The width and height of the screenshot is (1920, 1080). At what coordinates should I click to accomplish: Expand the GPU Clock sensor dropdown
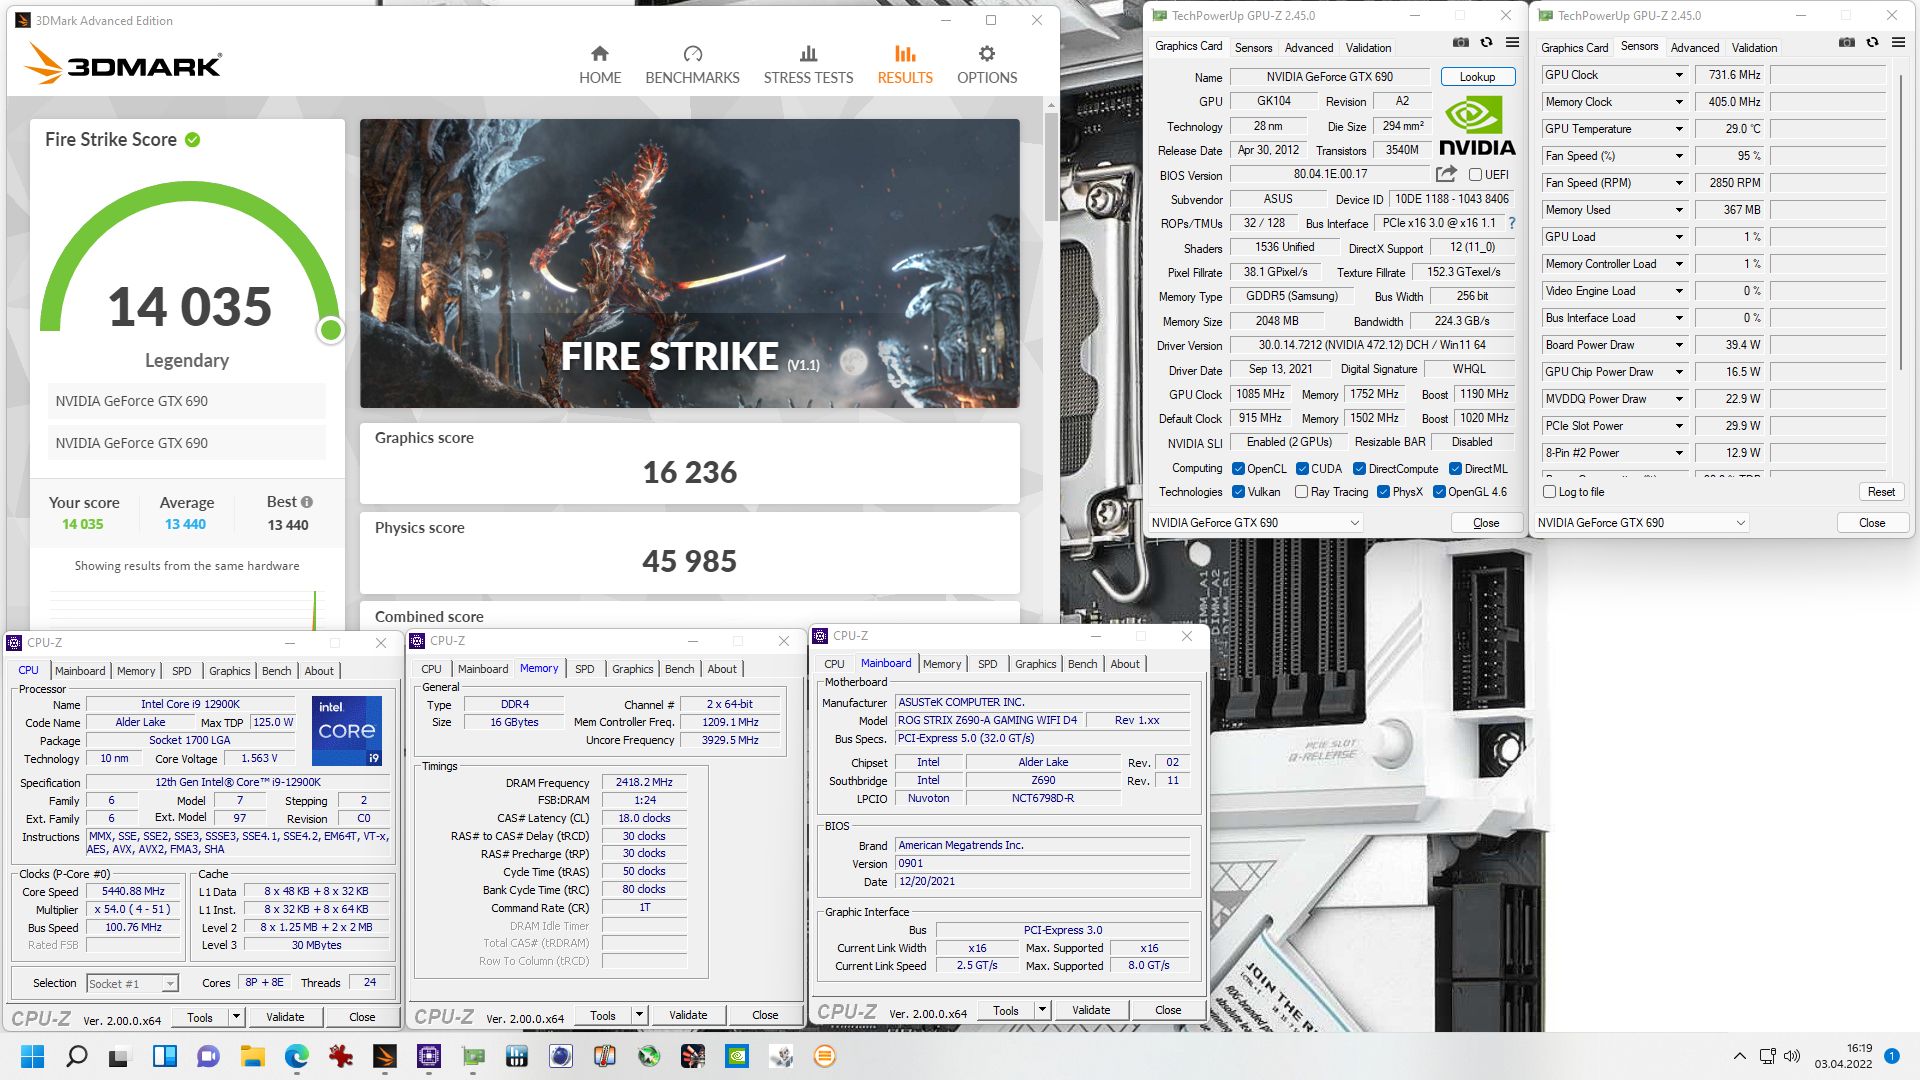tap(1679, 75)
